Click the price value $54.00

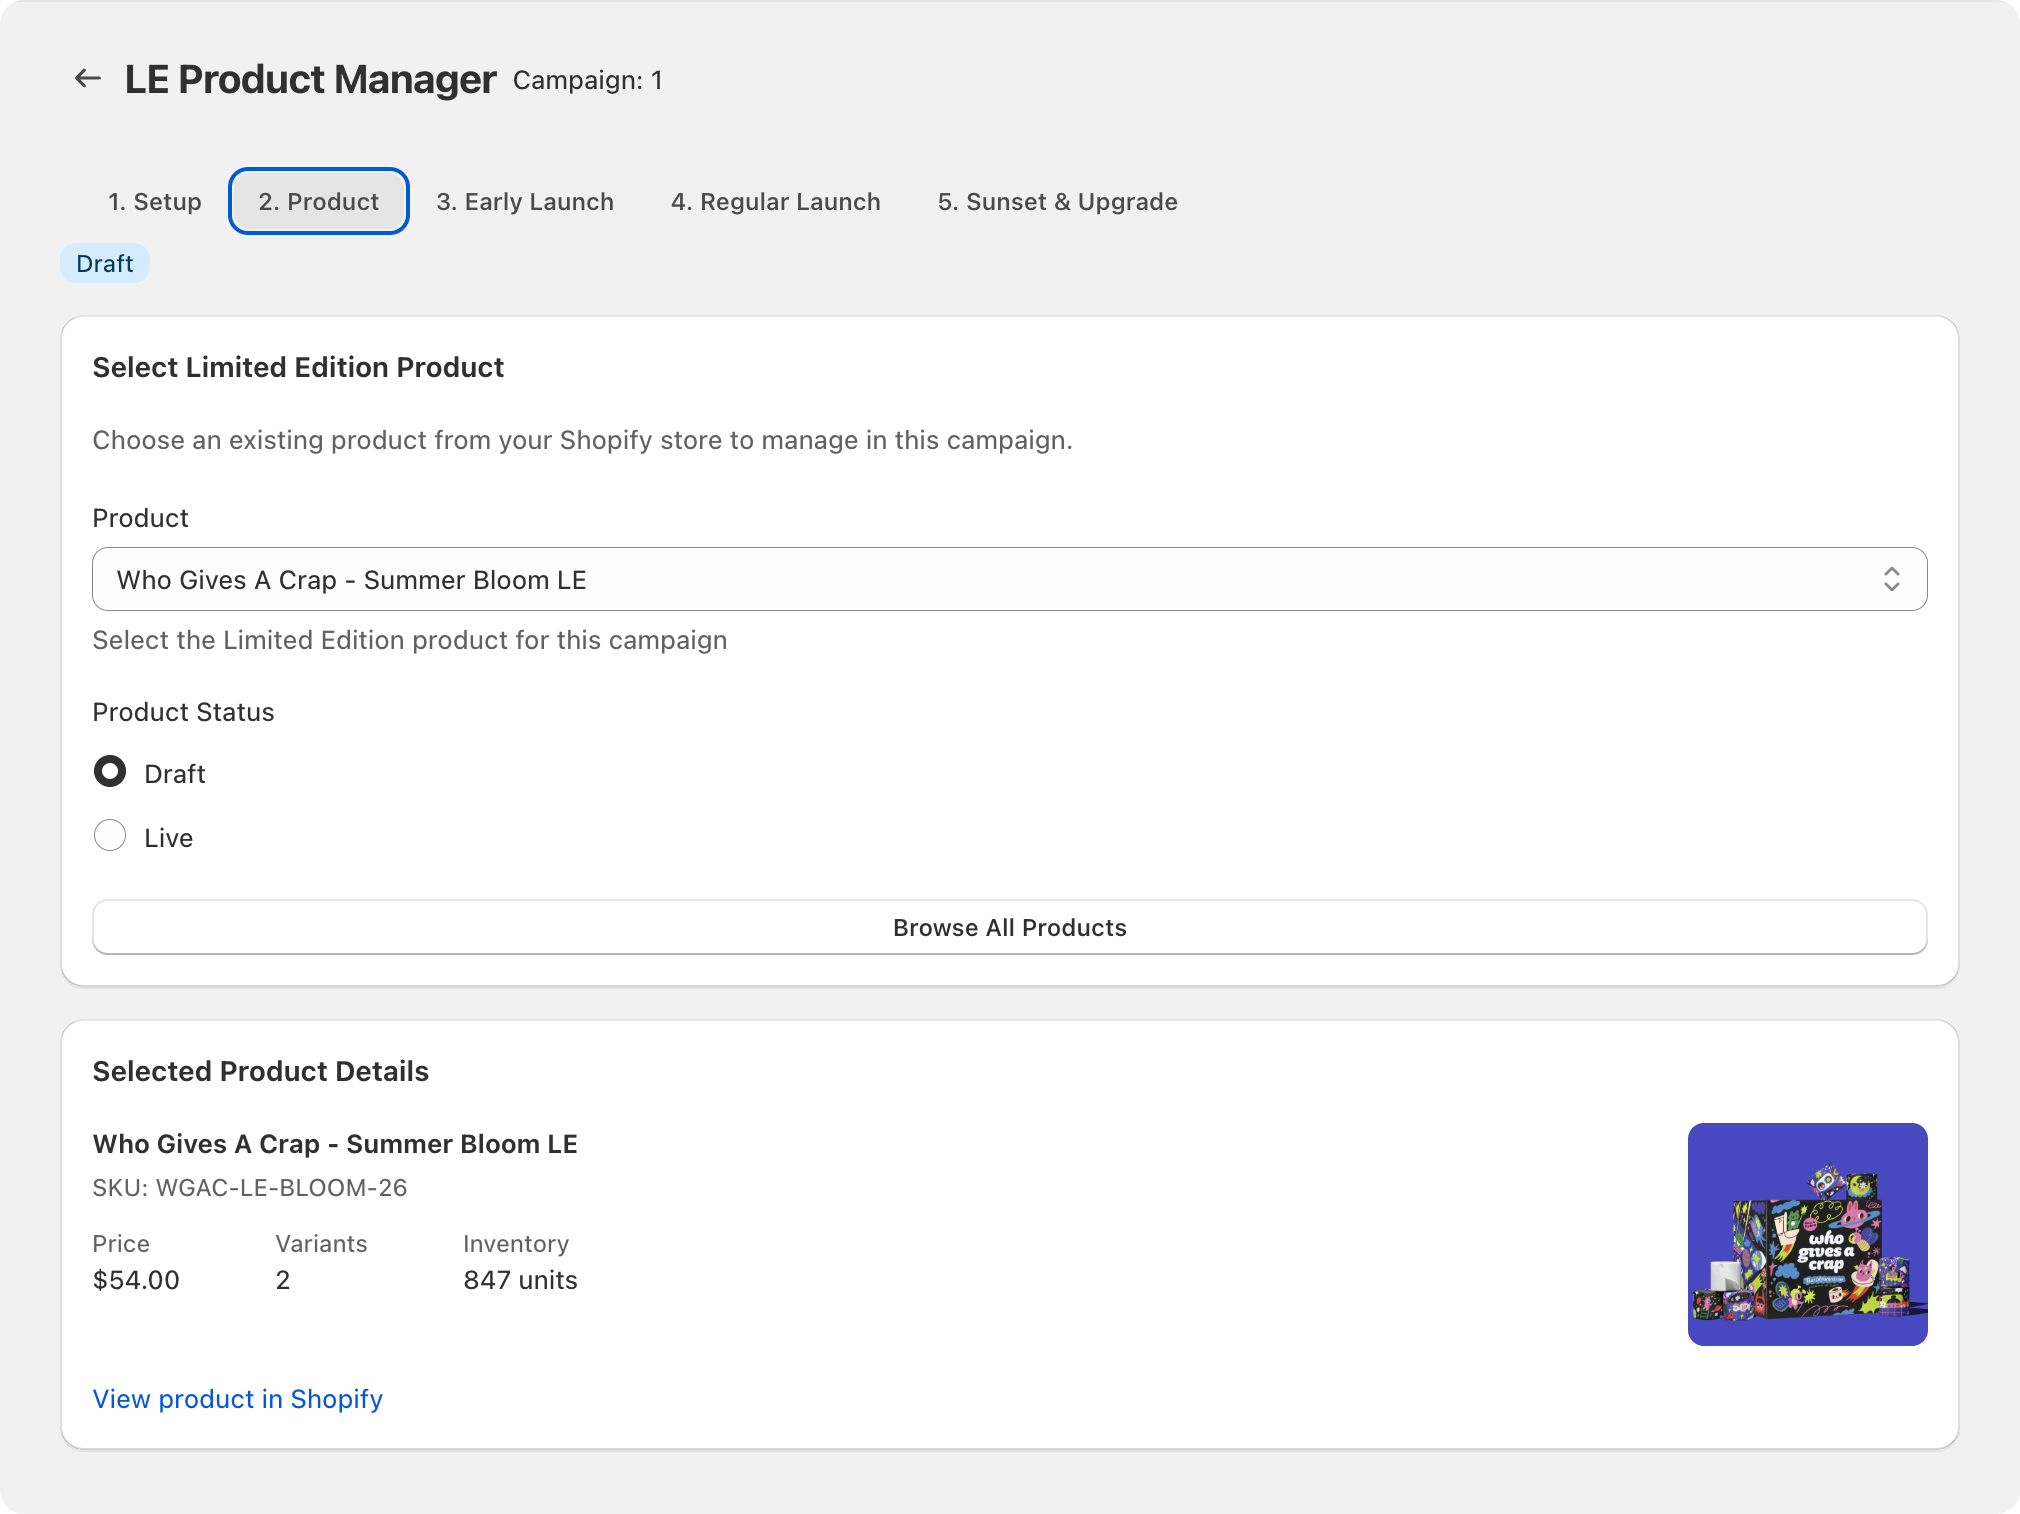point(136,1279)
